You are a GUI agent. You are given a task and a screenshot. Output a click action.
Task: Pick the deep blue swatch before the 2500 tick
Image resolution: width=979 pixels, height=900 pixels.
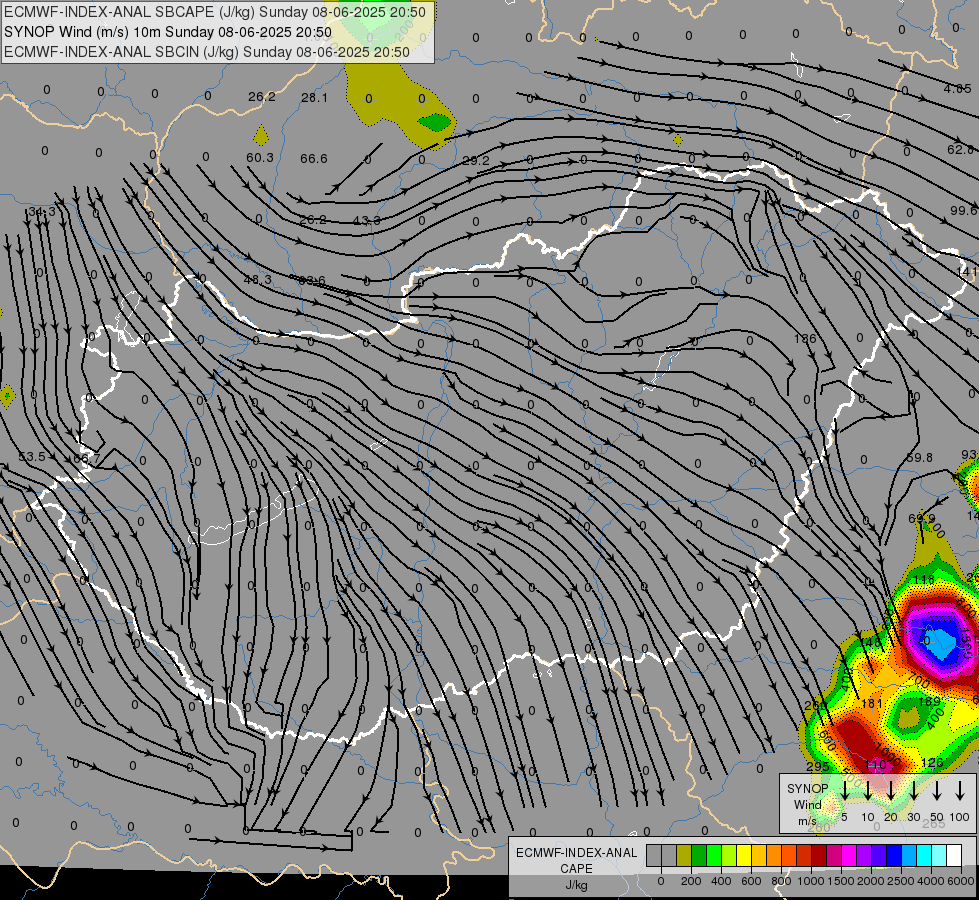pyautogui.click(x=894, y=856)
